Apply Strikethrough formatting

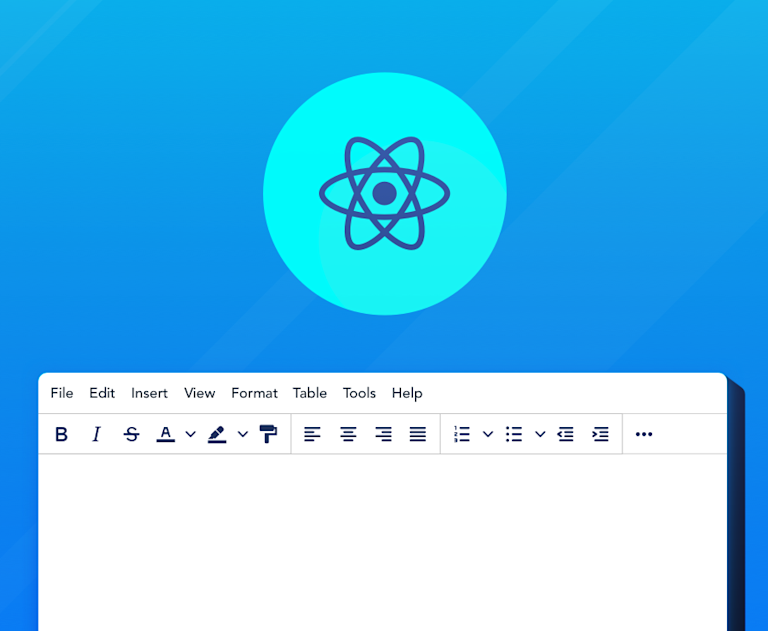[131, 434]
